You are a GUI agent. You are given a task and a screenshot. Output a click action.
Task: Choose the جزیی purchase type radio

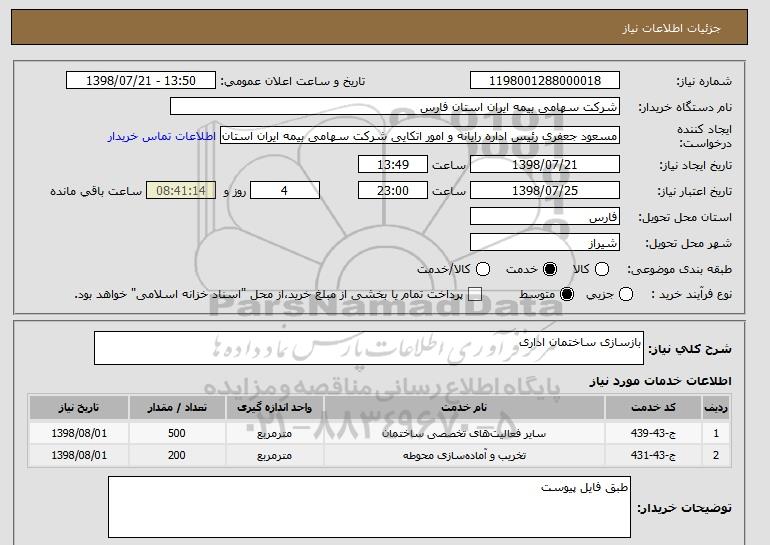pos(626,295)
